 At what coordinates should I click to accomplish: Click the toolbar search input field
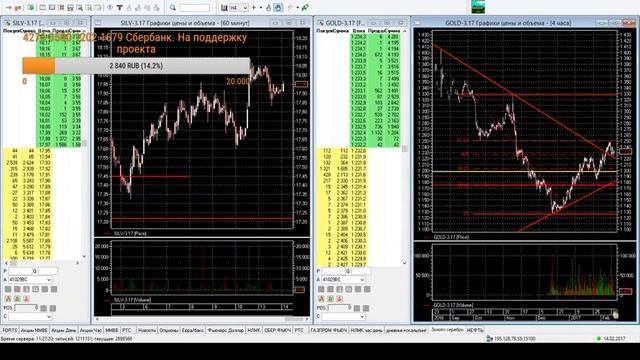pyautogui.click(x=195, y=8)
